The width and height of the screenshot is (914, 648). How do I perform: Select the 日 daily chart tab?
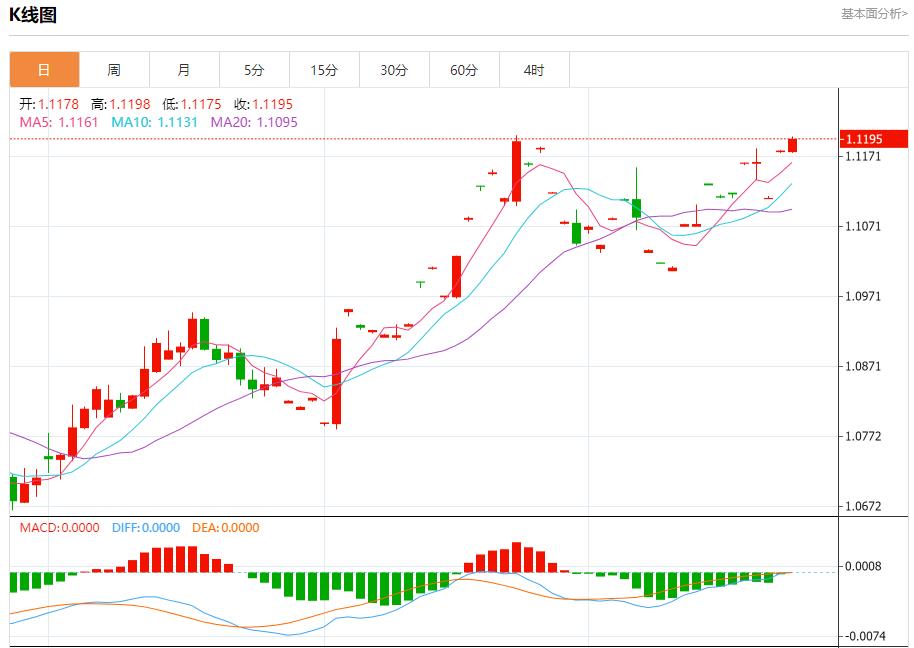[x=44, y=70]
